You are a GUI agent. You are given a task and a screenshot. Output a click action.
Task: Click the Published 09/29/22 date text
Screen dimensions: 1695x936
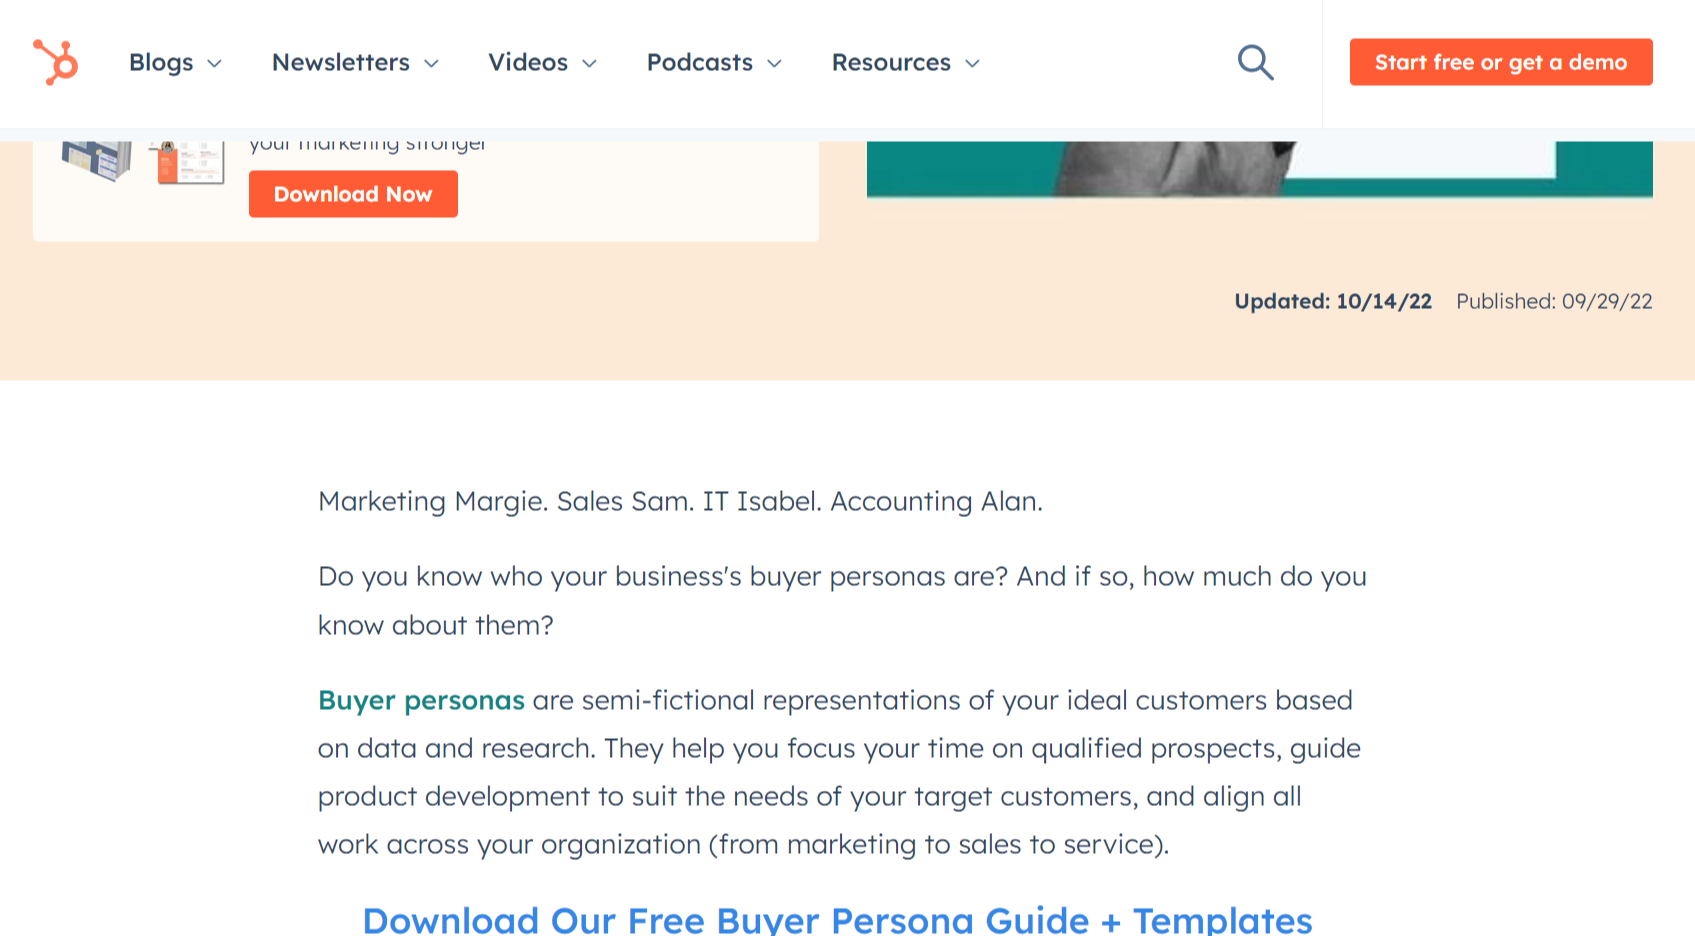point(1554,301)
